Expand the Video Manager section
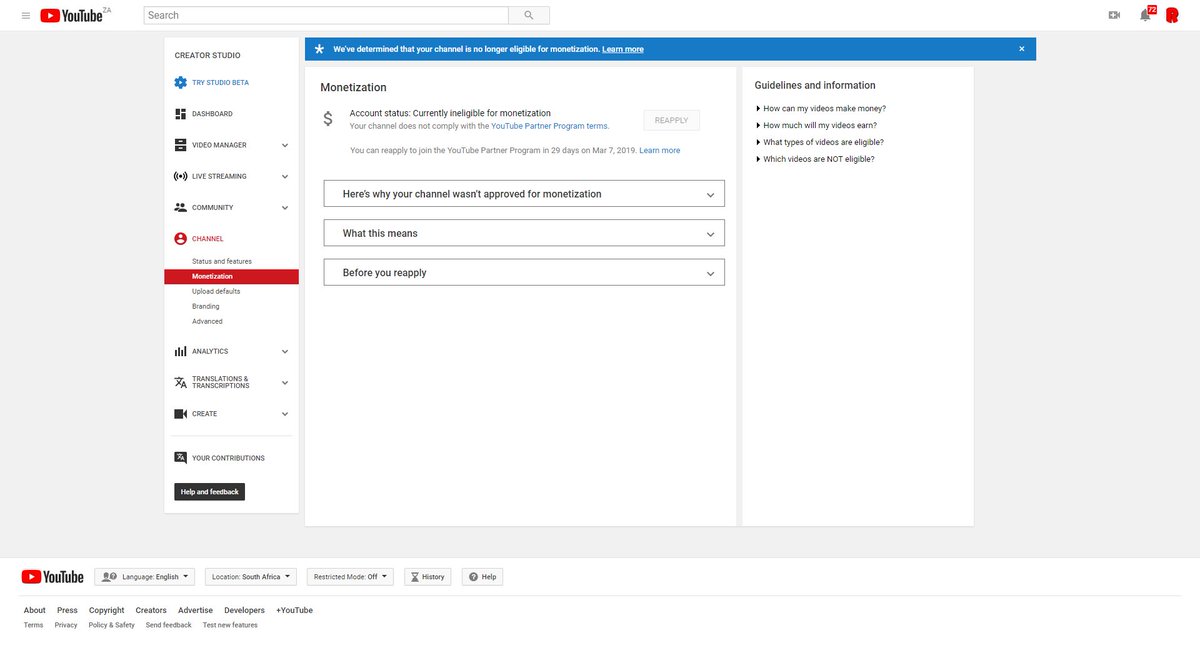Image resolution: width=1200 pixels, height=648 pixels. coord(285,145)
